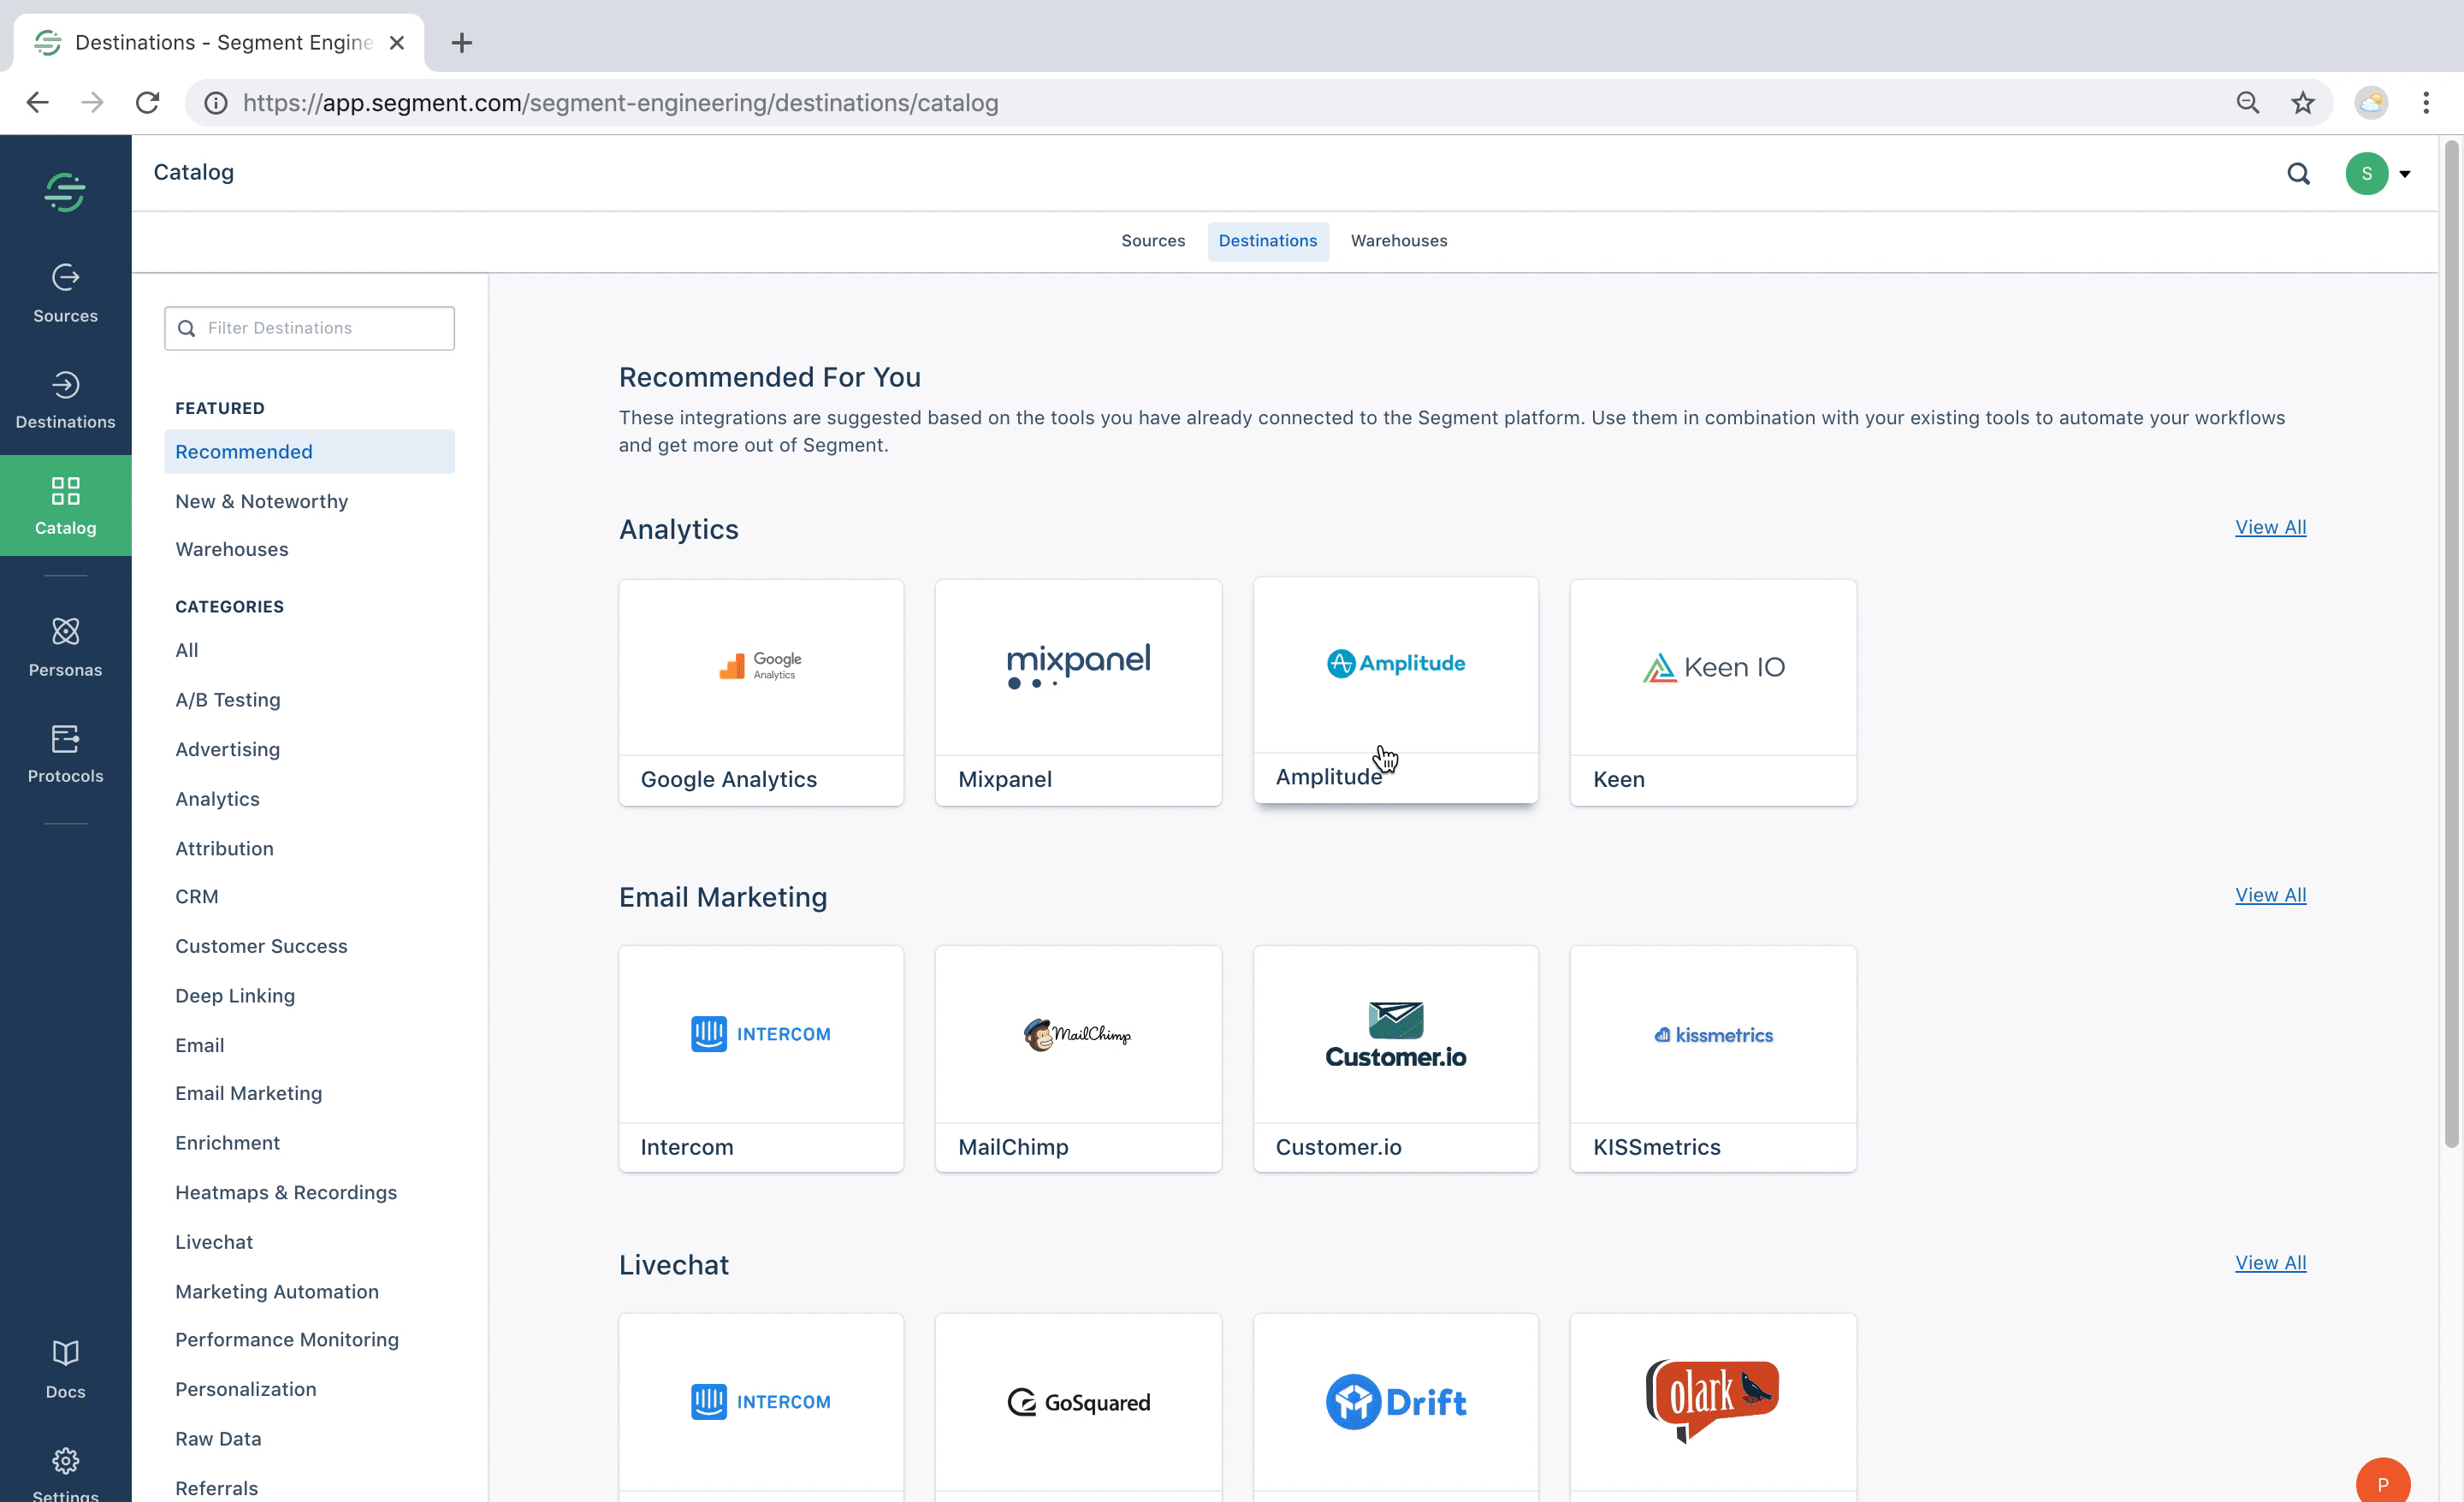Expand the account dropdown arrow
Viewport: 2464px width, 1502px height.
click(x=2405, y=174)
